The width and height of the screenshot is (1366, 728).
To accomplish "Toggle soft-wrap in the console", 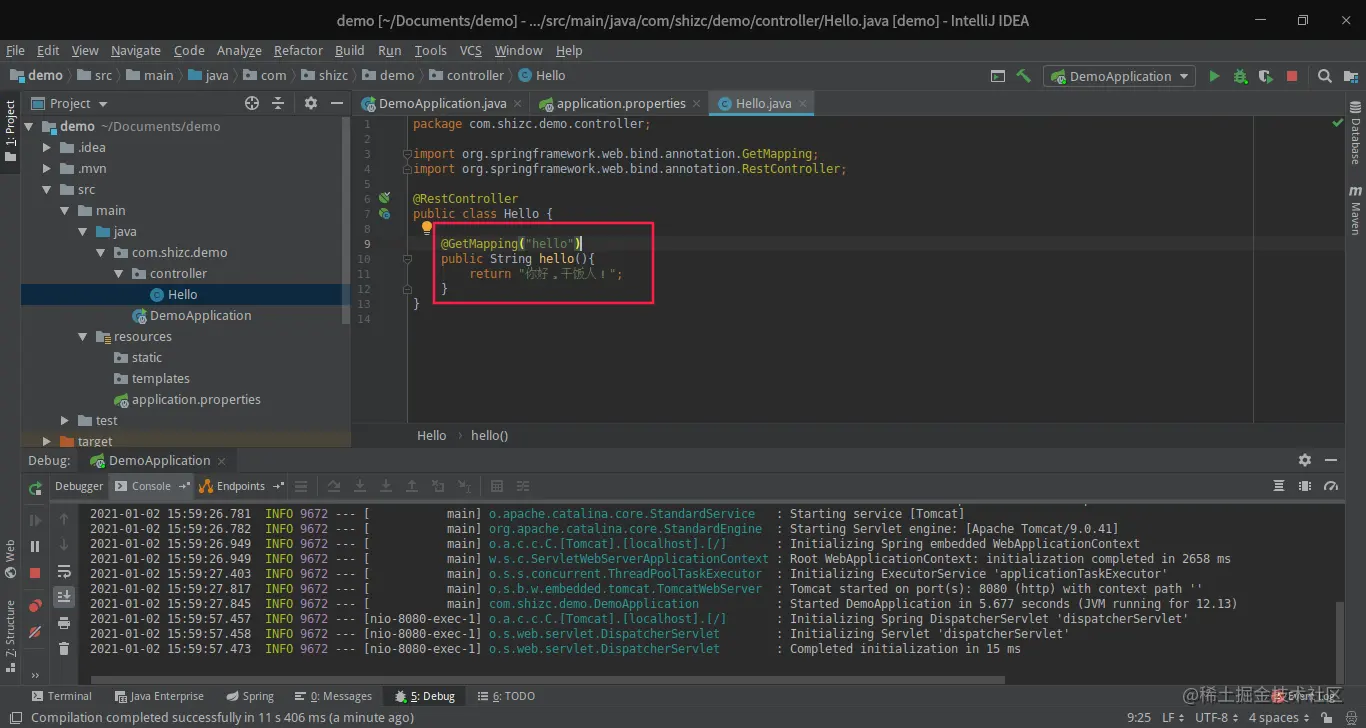I will click(64, 572).
